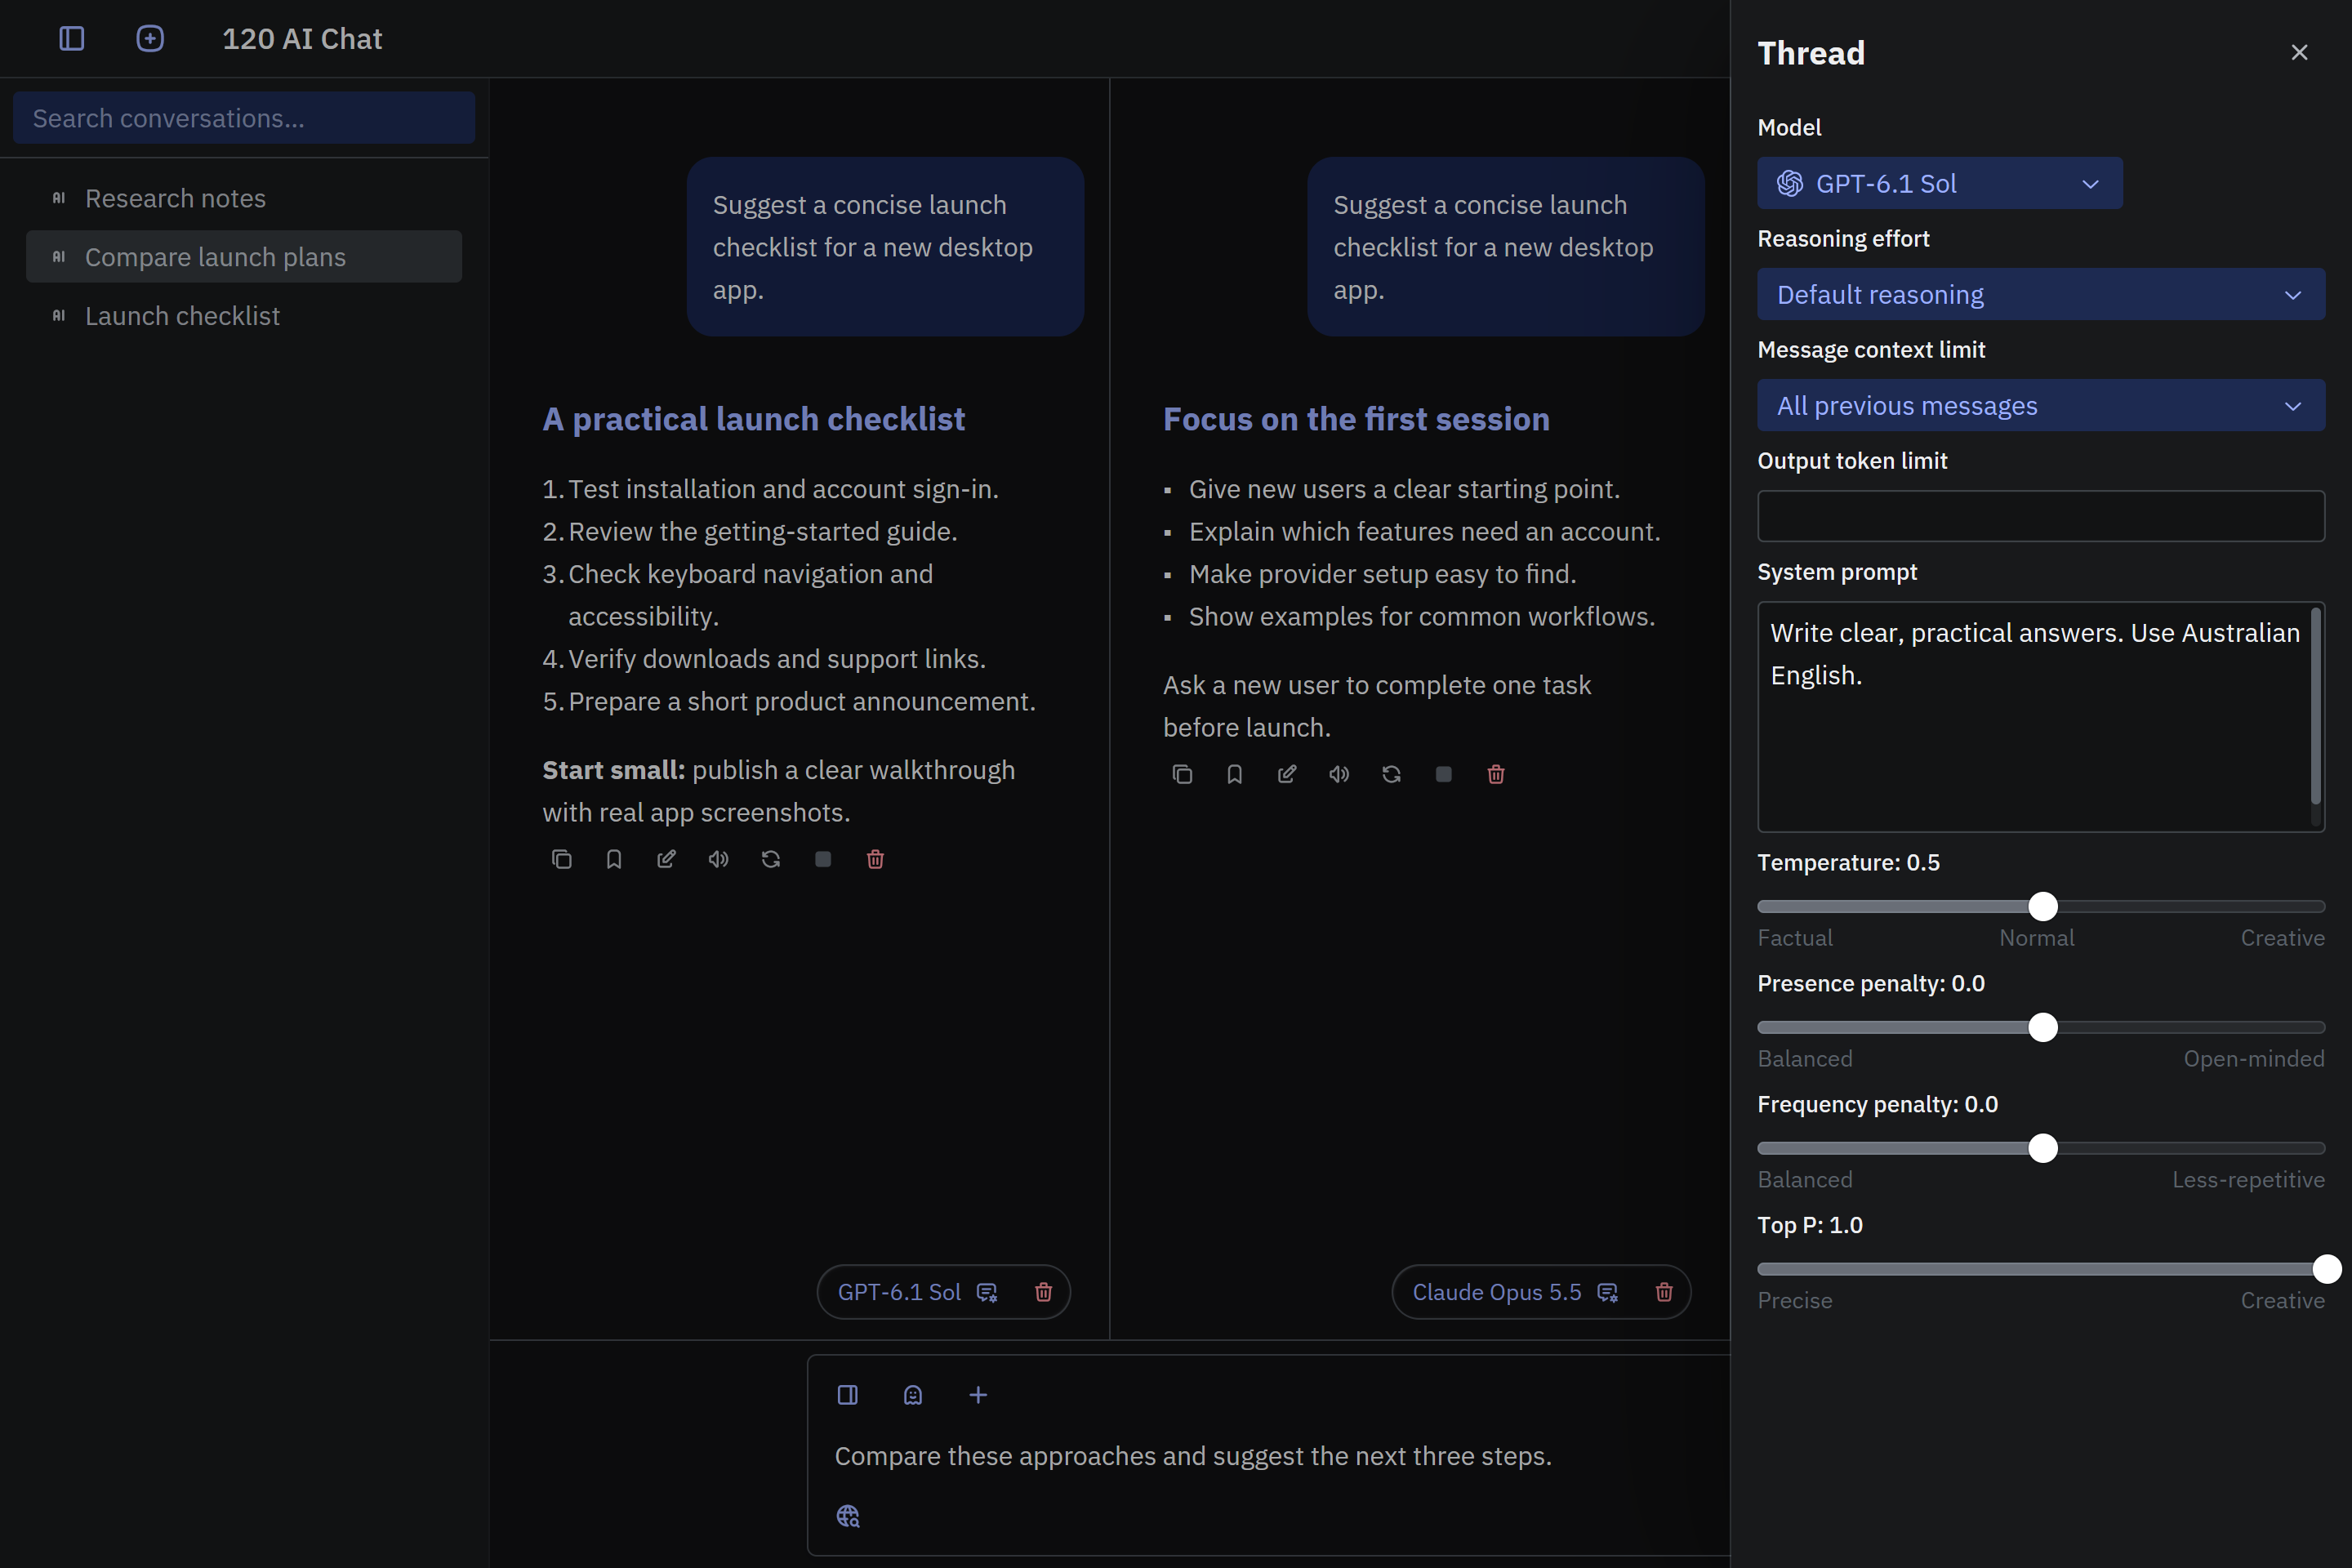Viewport: 2352px width, 1568px height.
Task: Delete the Focus on first session response
Action: pos(1496,774)
